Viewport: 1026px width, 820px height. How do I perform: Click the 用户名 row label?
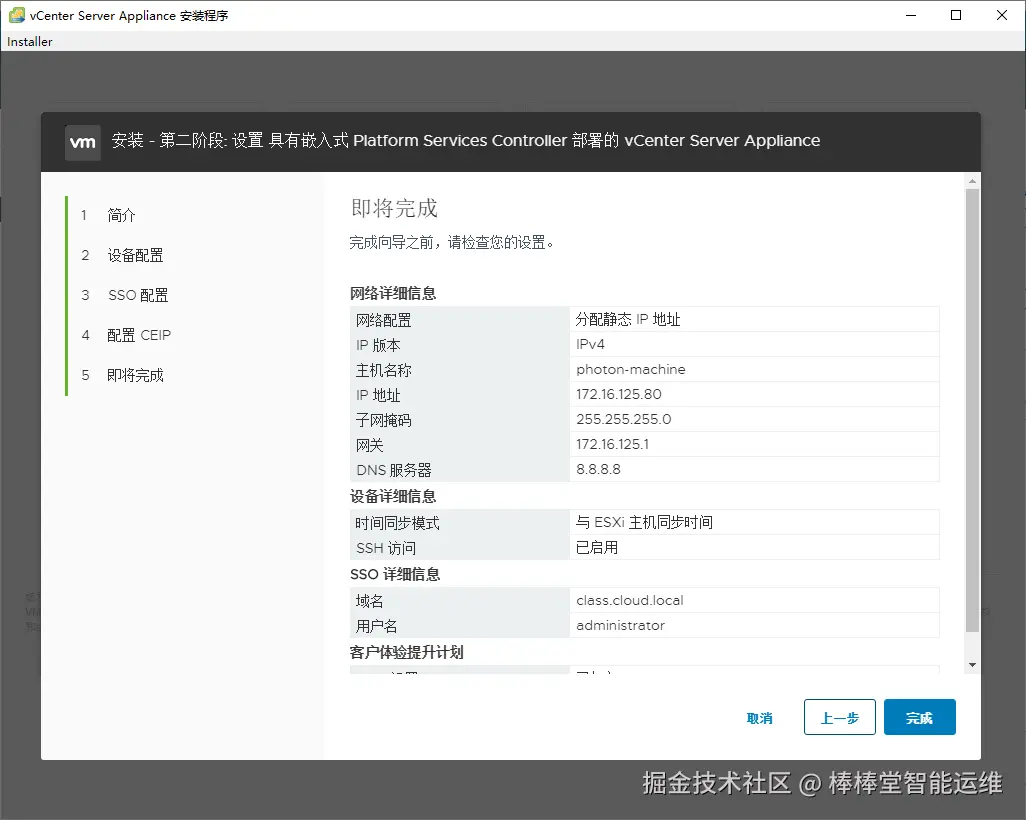point(376,626)
